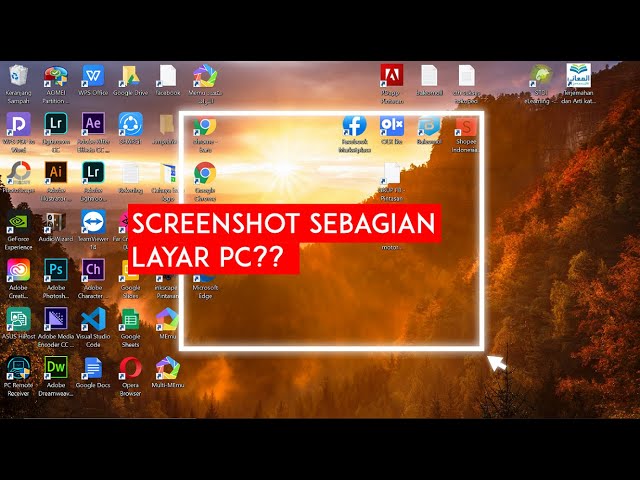Launch Adobe Dreamweaver

tap(56, 367)
